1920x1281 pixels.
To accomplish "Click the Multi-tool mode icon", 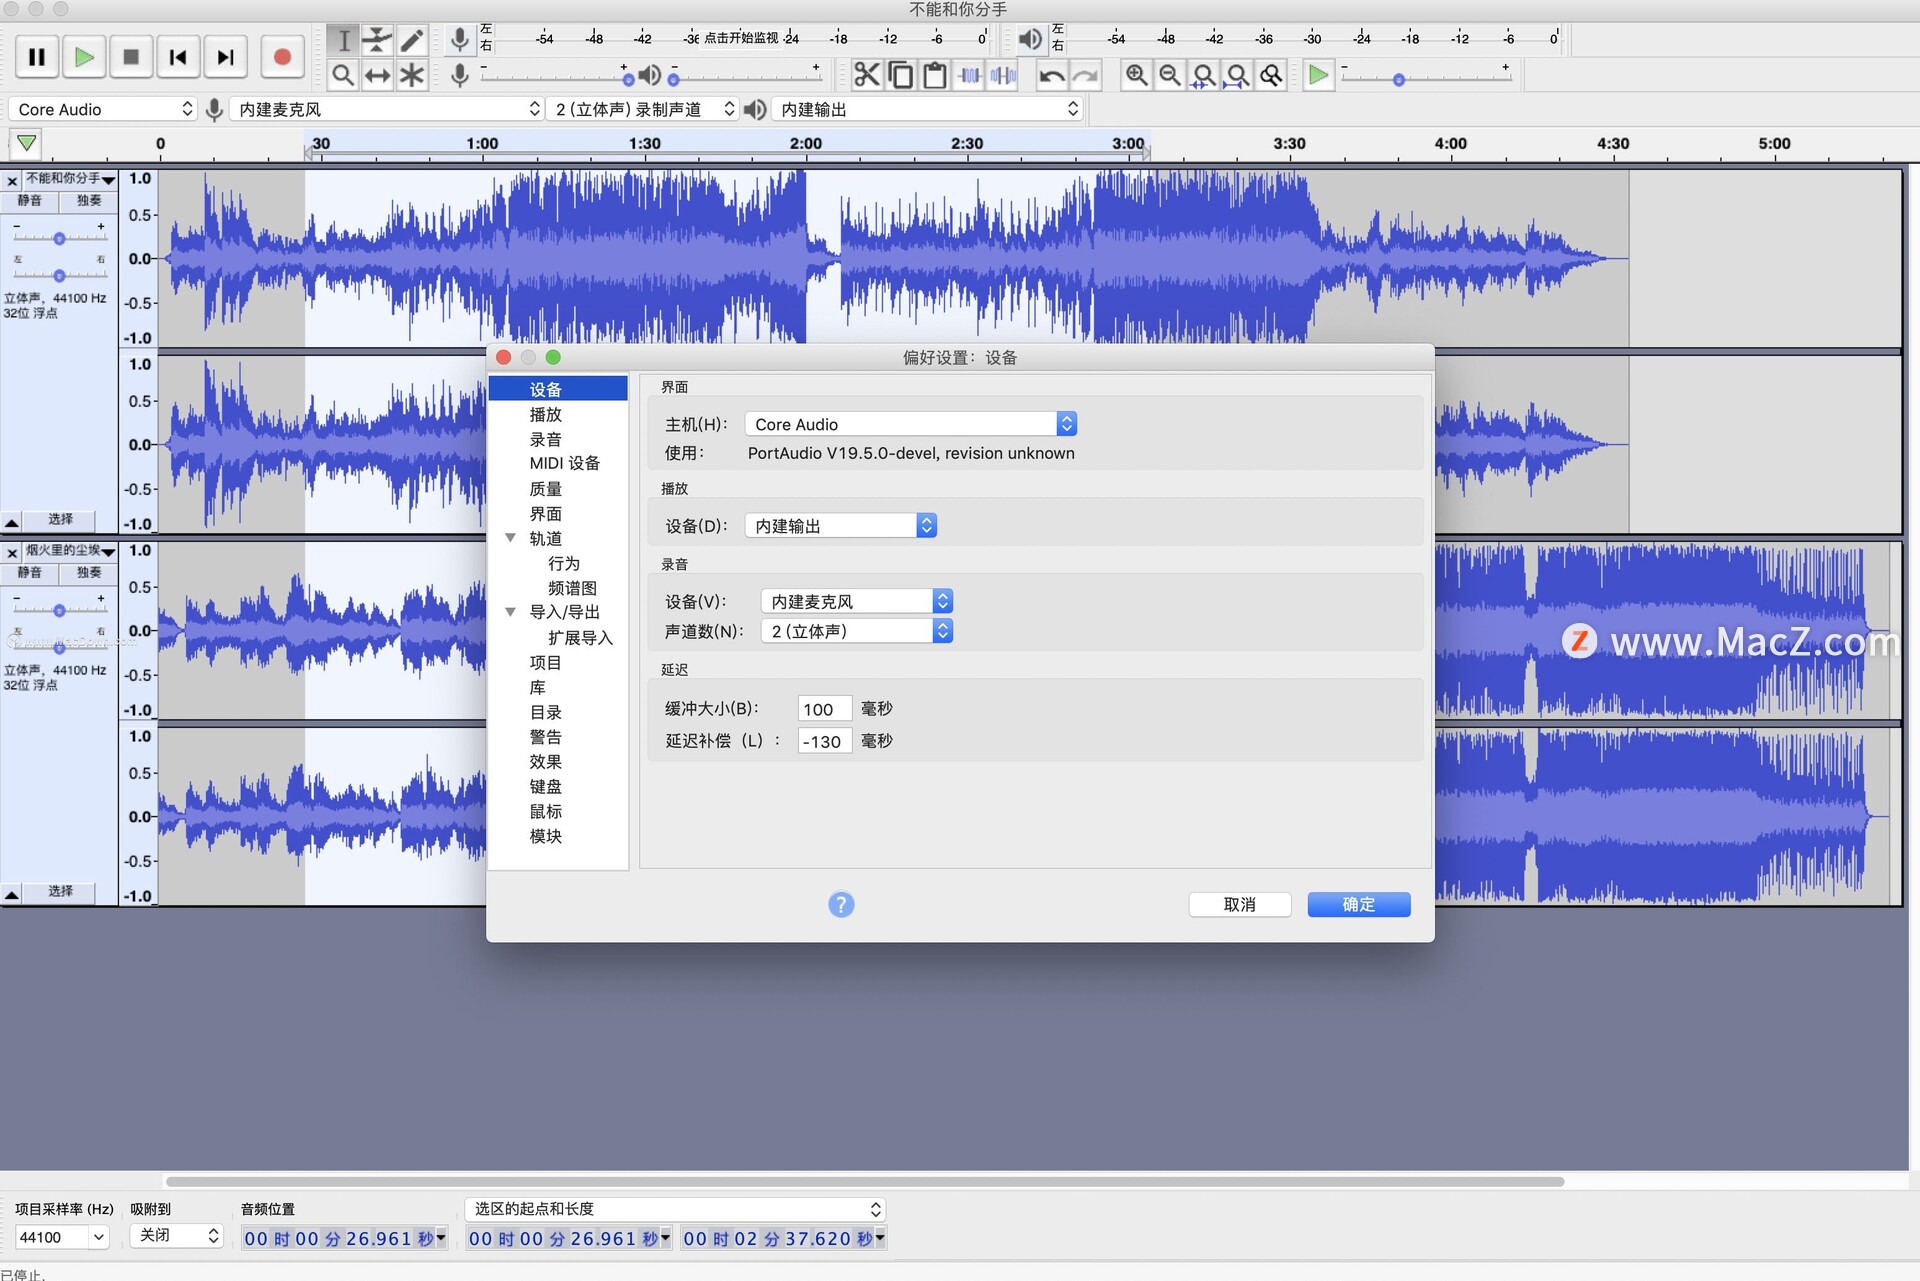I will tap(413, 73).
